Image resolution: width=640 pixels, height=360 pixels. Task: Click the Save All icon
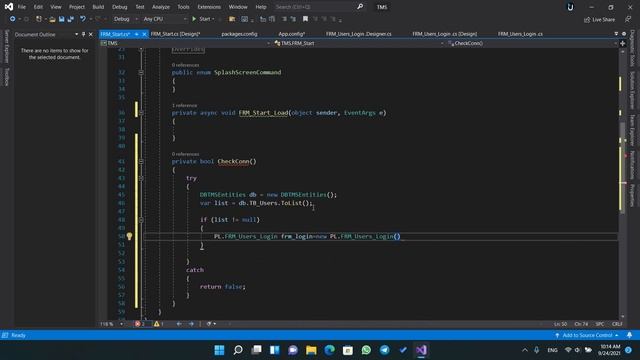[x=71, y=19]
